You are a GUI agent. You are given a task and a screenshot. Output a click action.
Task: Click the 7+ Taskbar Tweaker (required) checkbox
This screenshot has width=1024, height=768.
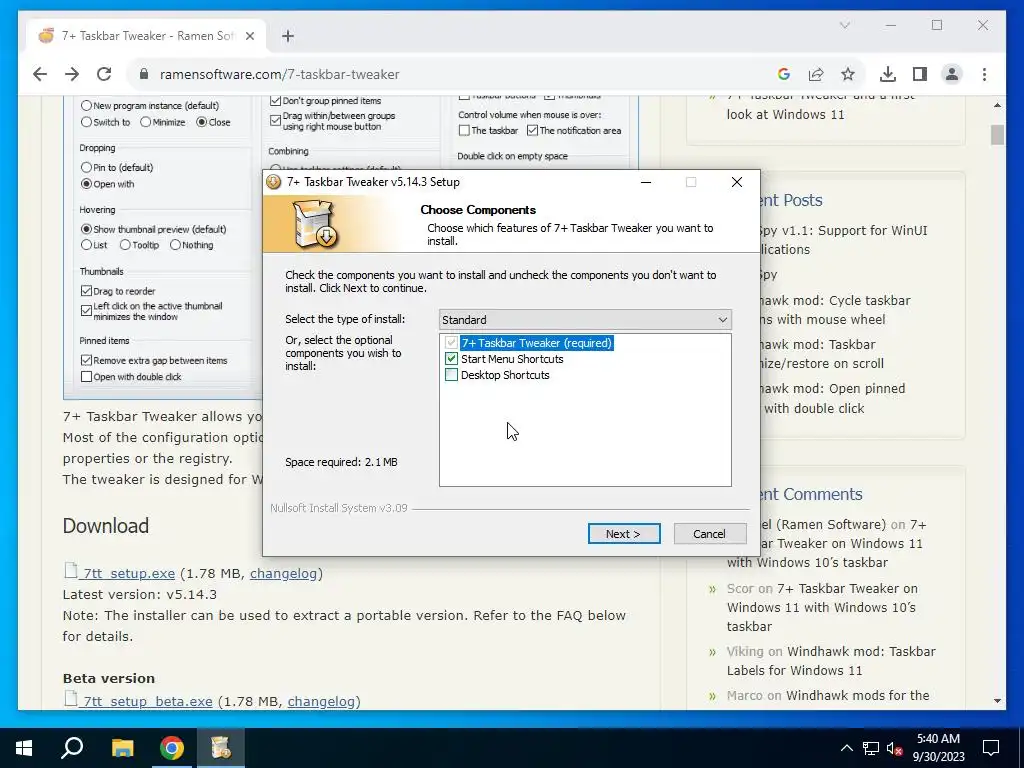coord(451,343)
